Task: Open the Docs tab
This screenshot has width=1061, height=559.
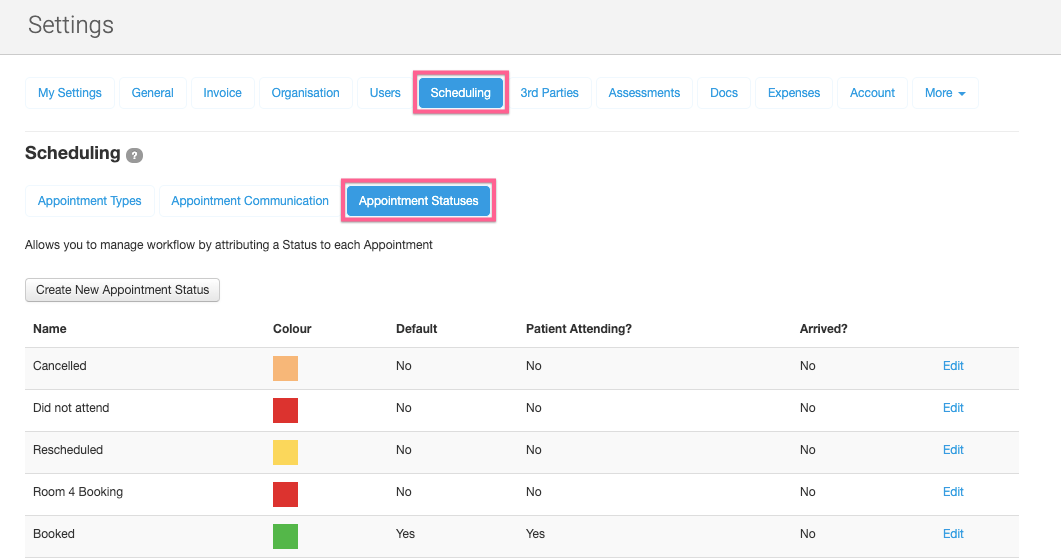Action: point(724,93)
